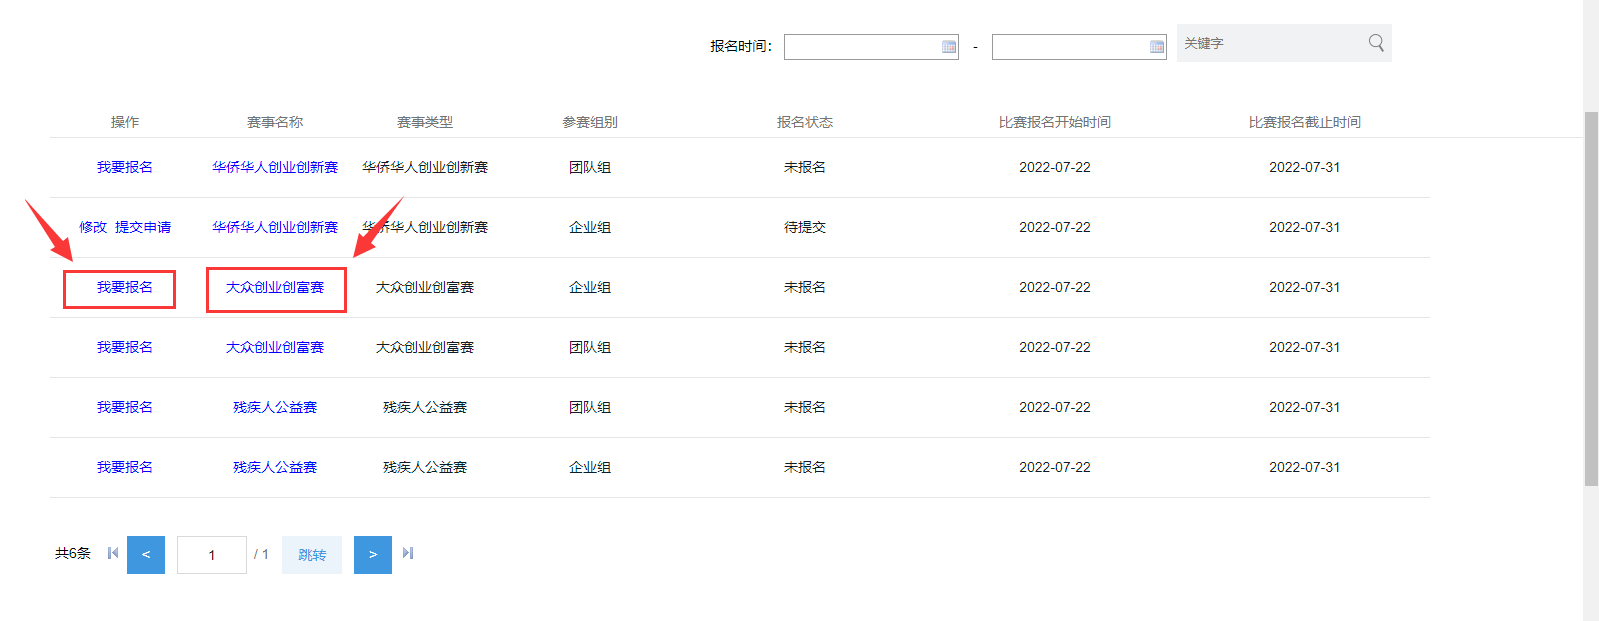Click 提交申请 in the 待提交 row
Image resolution: width=1599 pixels, height=621 pixels.
(x=143, y=227)
